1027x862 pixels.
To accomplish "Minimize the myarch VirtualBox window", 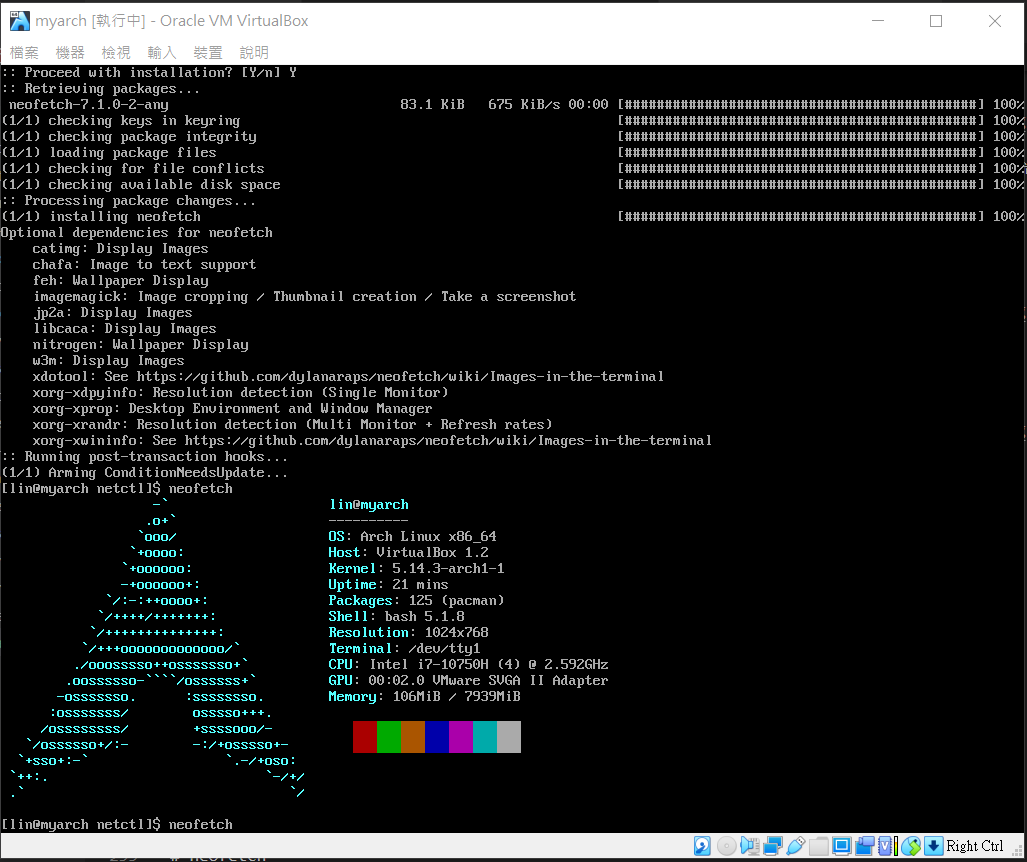I will (878, 21).
